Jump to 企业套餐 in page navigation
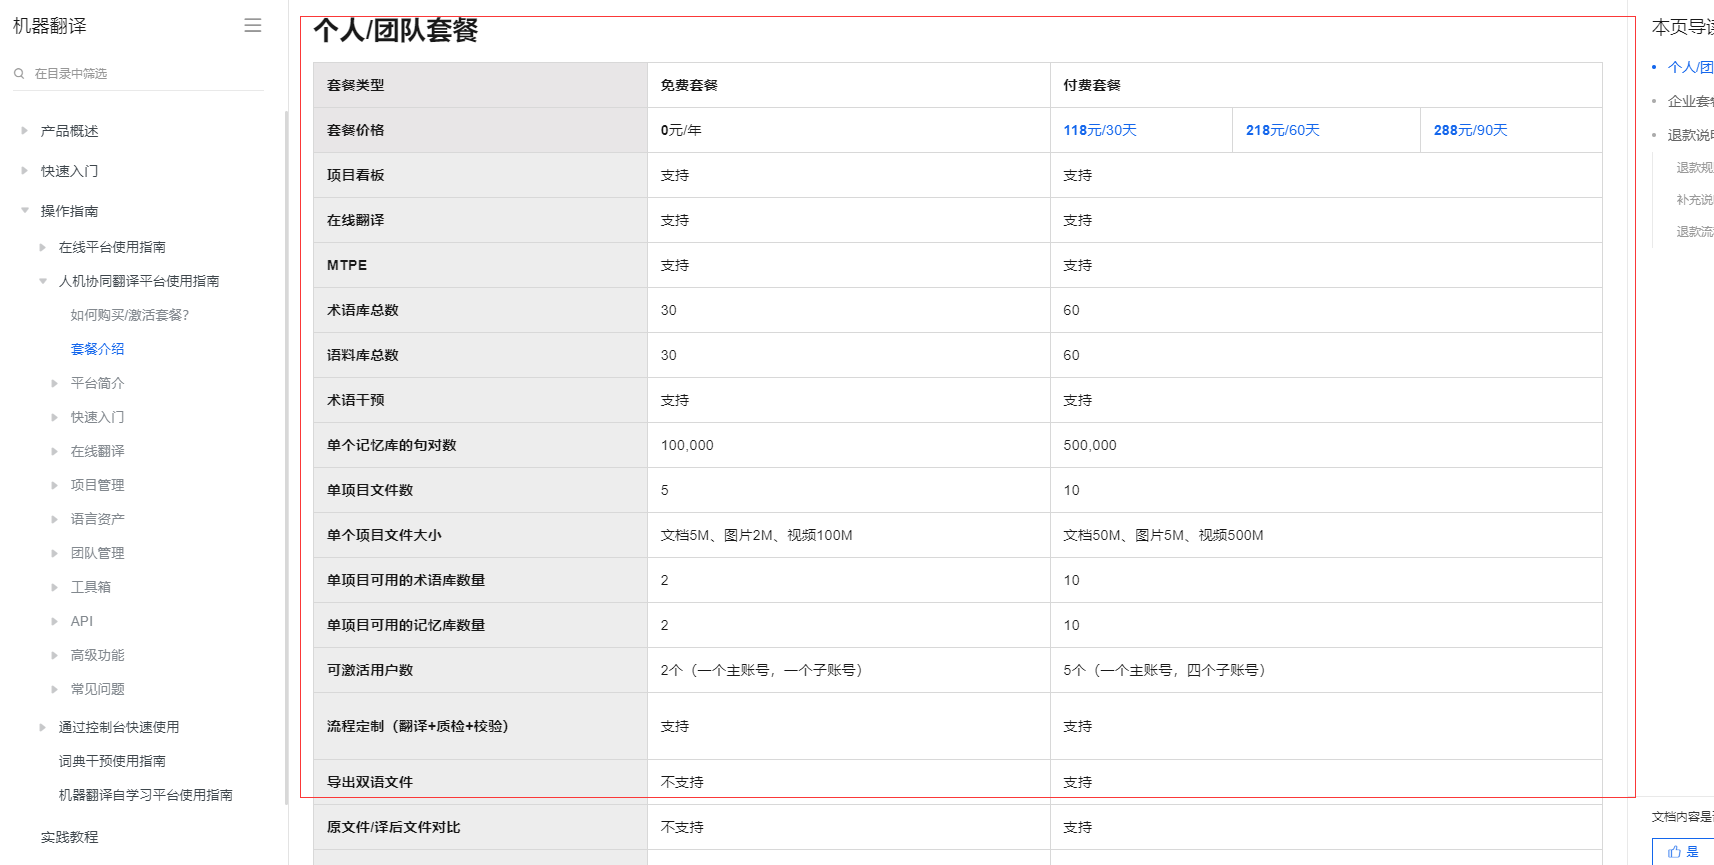 1690,101
